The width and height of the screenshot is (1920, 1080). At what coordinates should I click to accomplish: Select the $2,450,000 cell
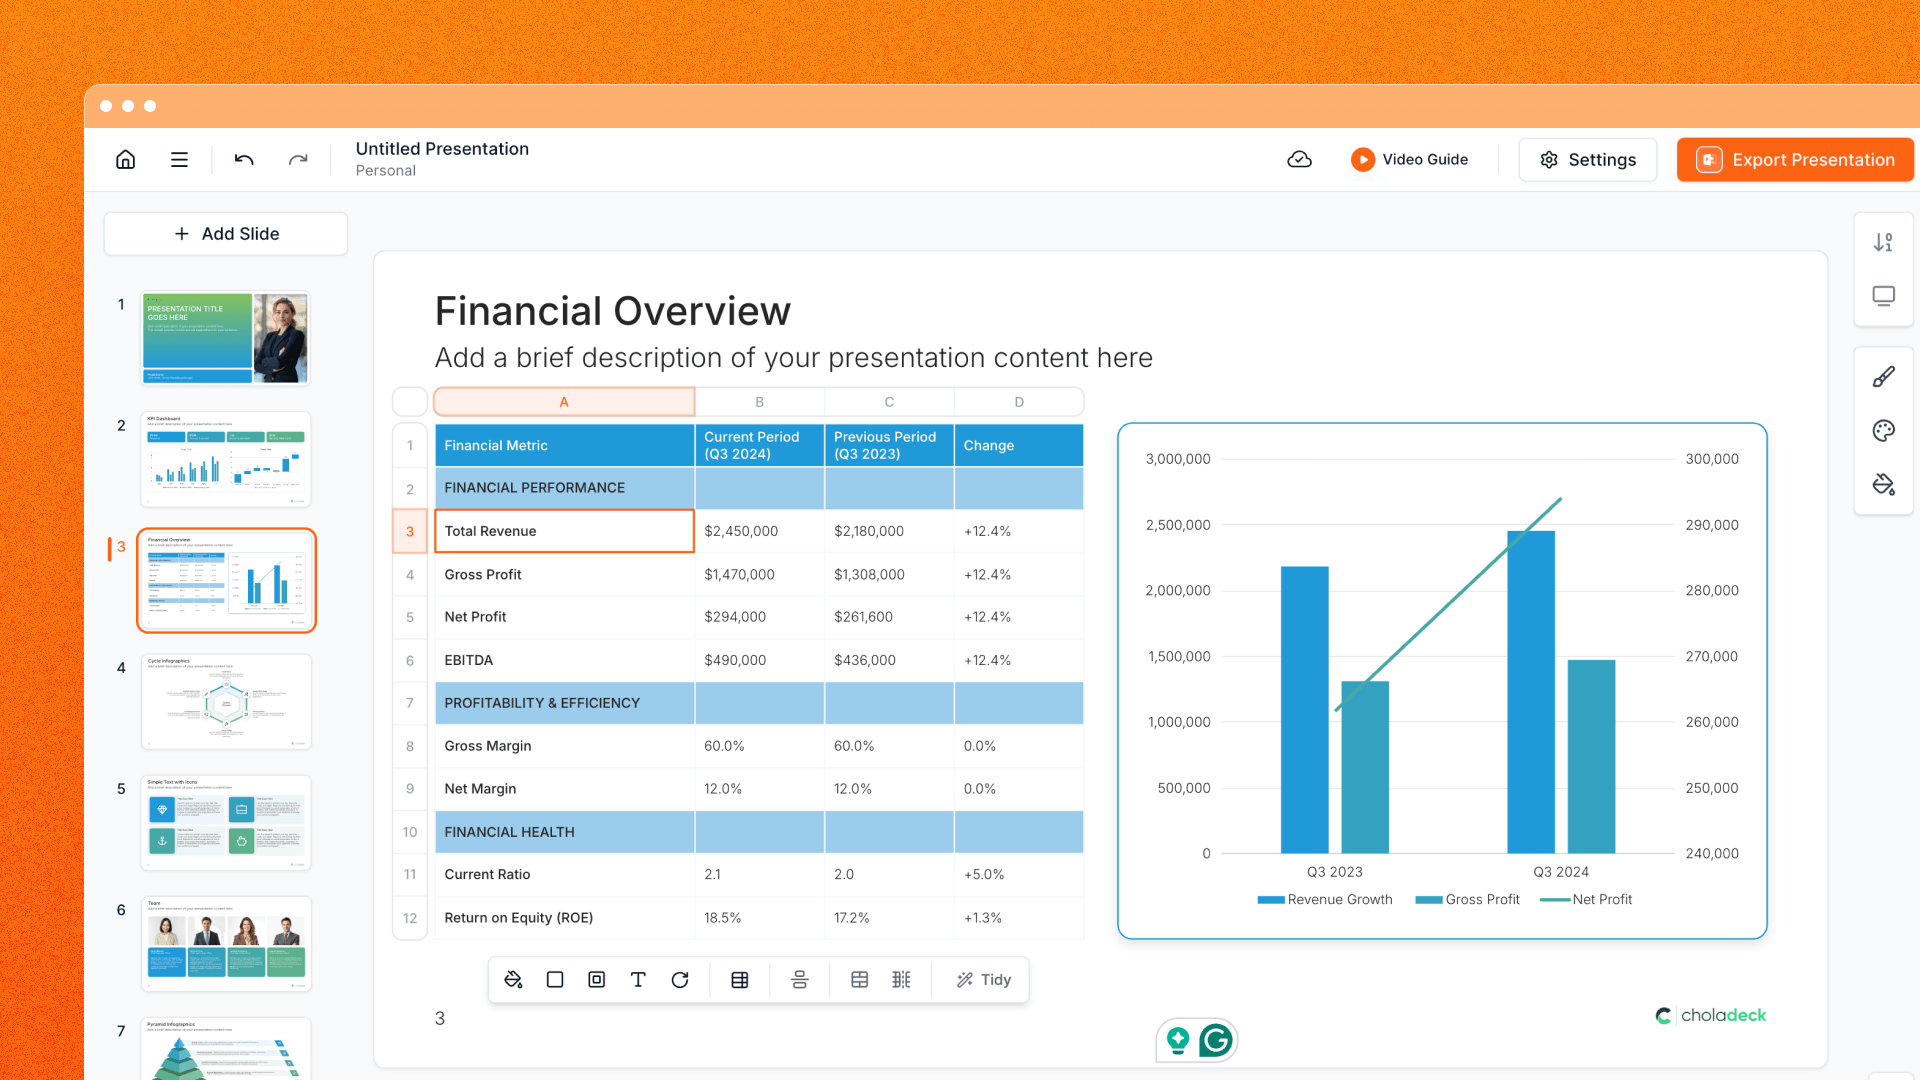(x=760, y=531)
